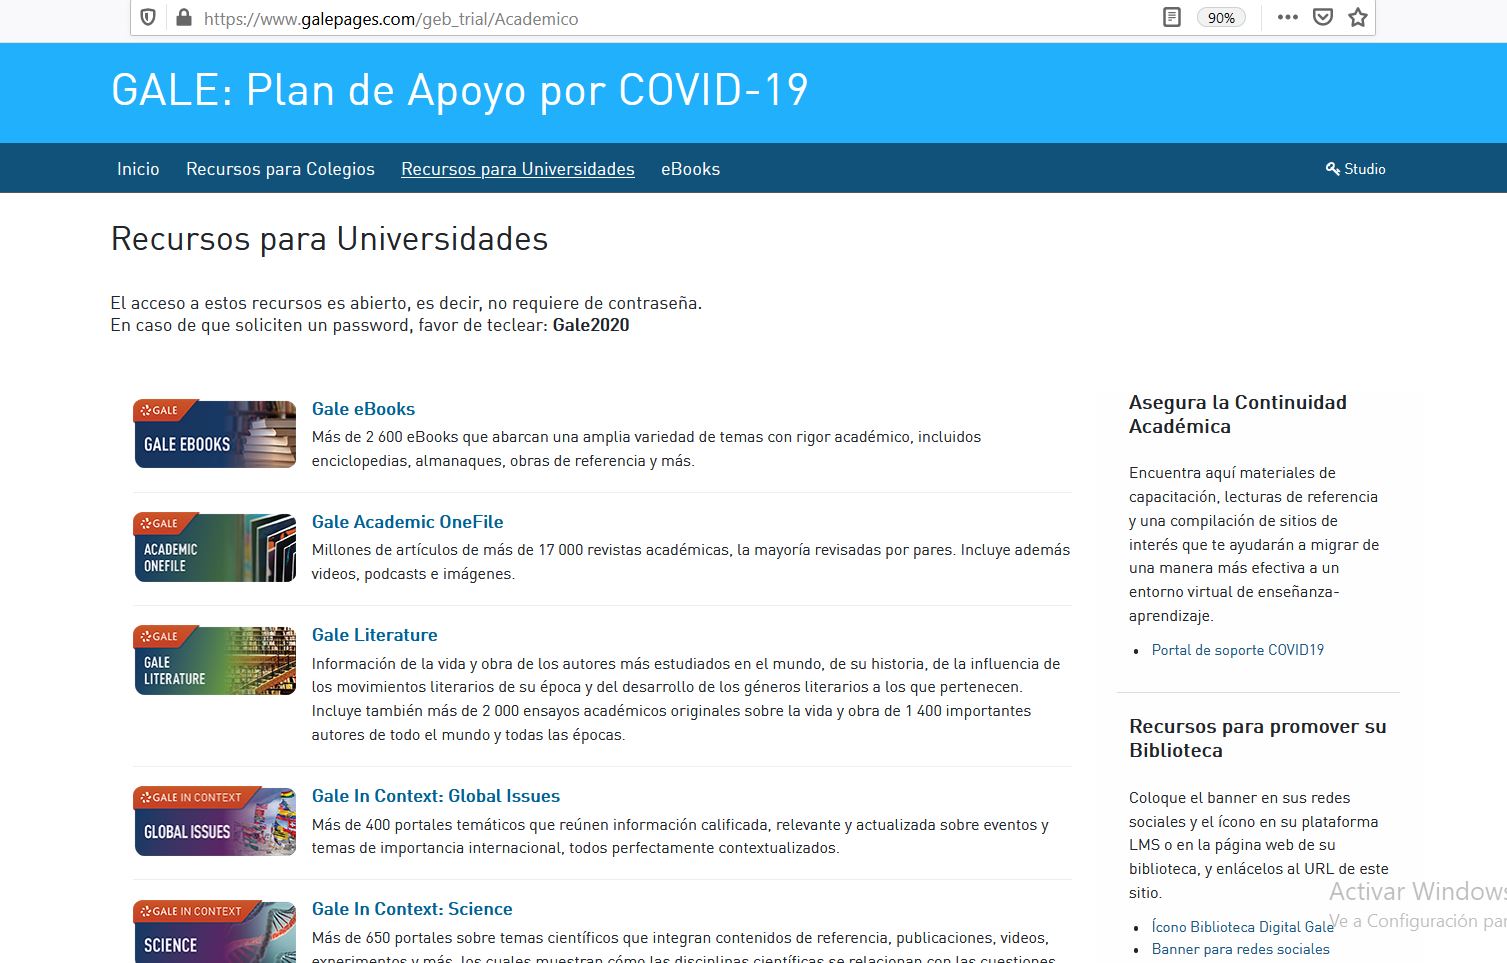The width and height of the screenshot is (1507, 963).
Task: Go to the Inicio nav item
Action: (138, 169)
